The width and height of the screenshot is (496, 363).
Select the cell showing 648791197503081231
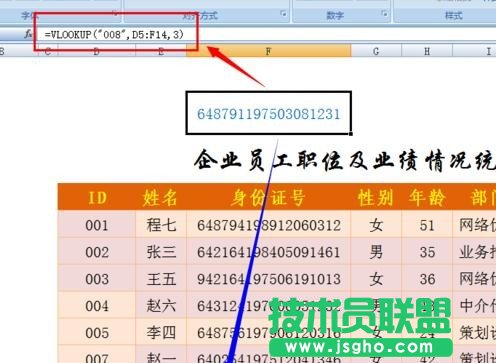(x=268, y=113)
